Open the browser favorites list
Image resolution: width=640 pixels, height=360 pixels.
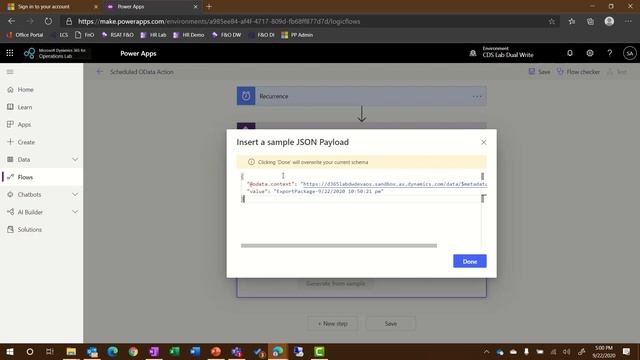[x=572, y=21]
